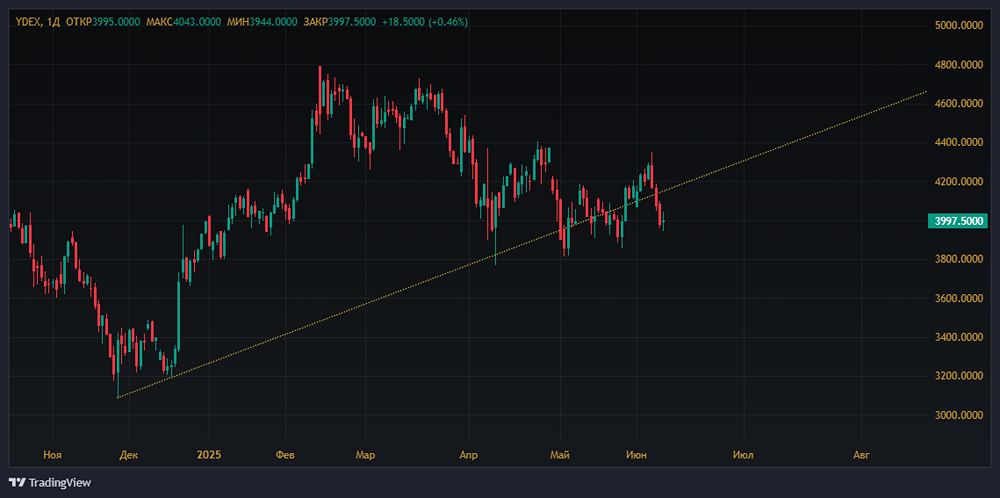Select the 1Д interval label
Screen dimensions: 1000x498
click(53, 22)
